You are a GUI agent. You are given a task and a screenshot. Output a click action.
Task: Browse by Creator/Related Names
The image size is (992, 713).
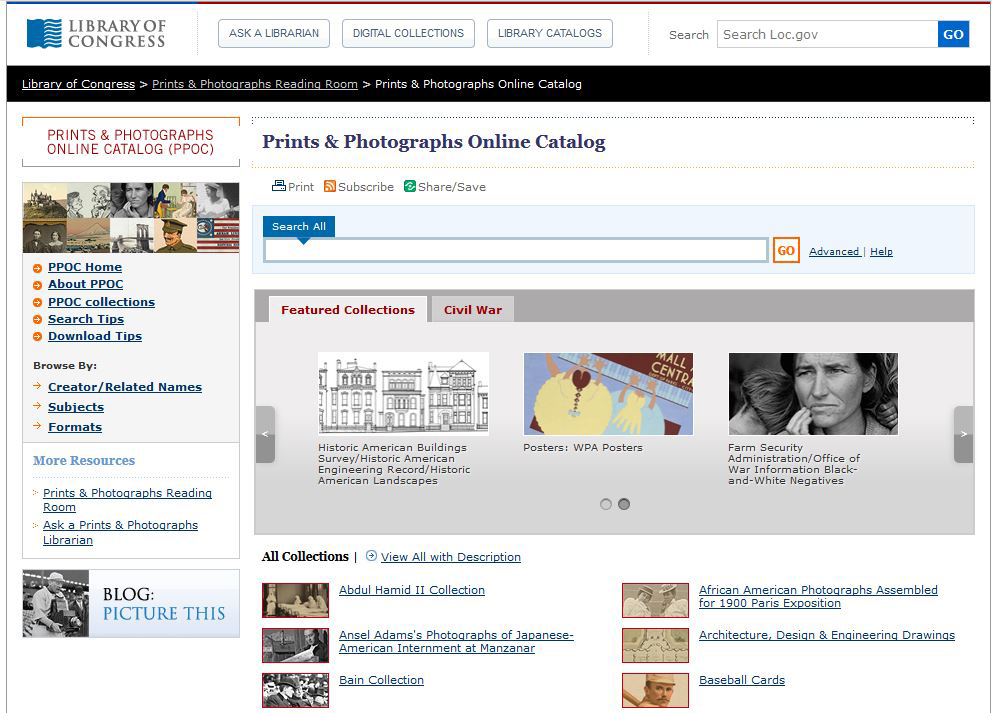[125, 387]
